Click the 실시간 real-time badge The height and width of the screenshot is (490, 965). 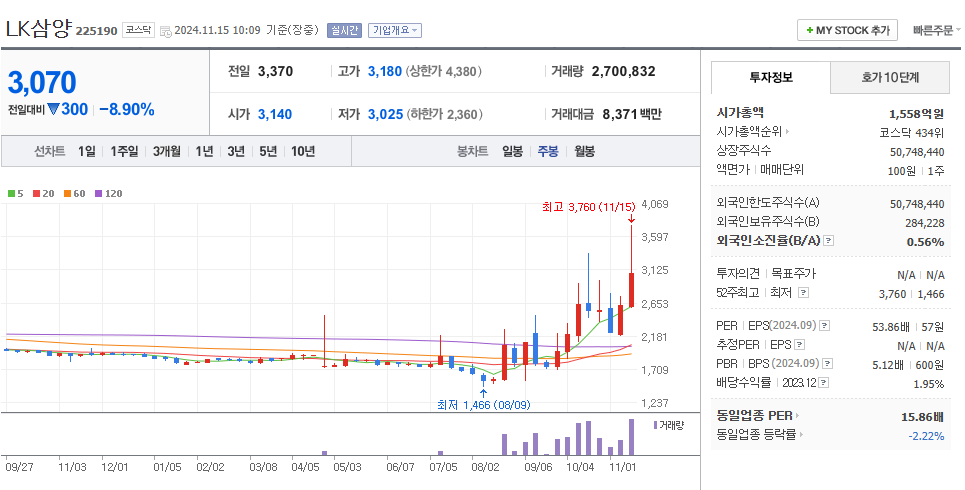click(344, 30)
